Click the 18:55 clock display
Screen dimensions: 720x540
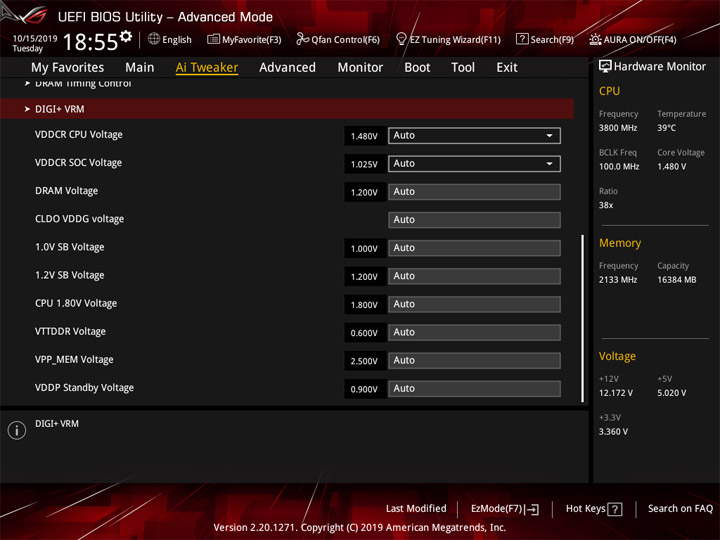pos(90,42)
